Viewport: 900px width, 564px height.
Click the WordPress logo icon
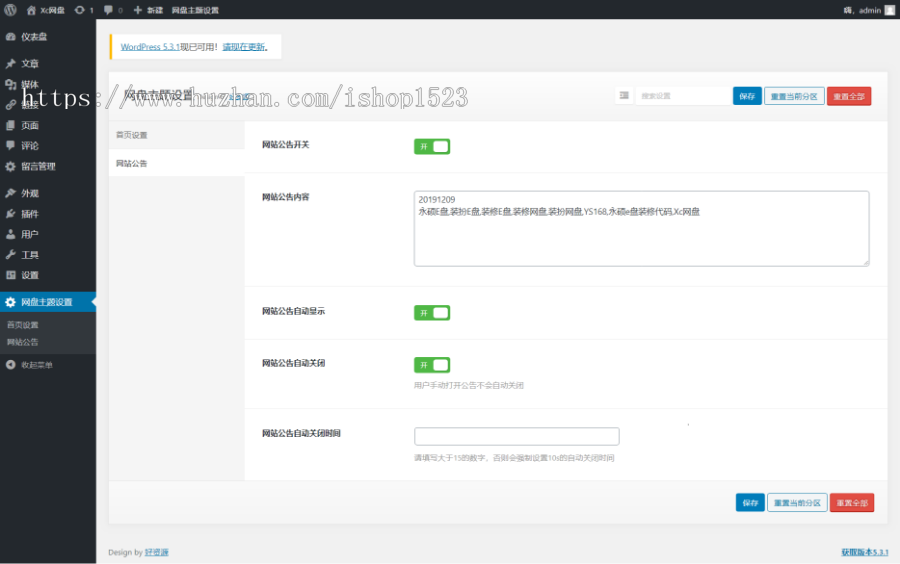[10, 10]
